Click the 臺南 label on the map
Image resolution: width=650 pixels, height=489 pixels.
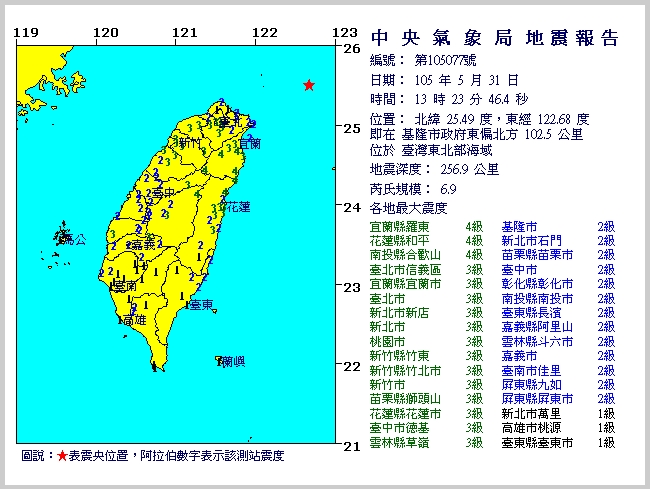click(x=124, y=286)
